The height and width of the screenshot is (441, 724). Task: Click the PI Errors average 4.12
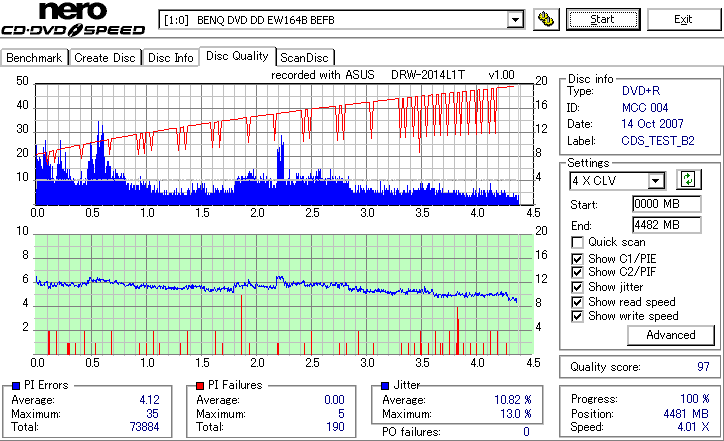(150, 399)
